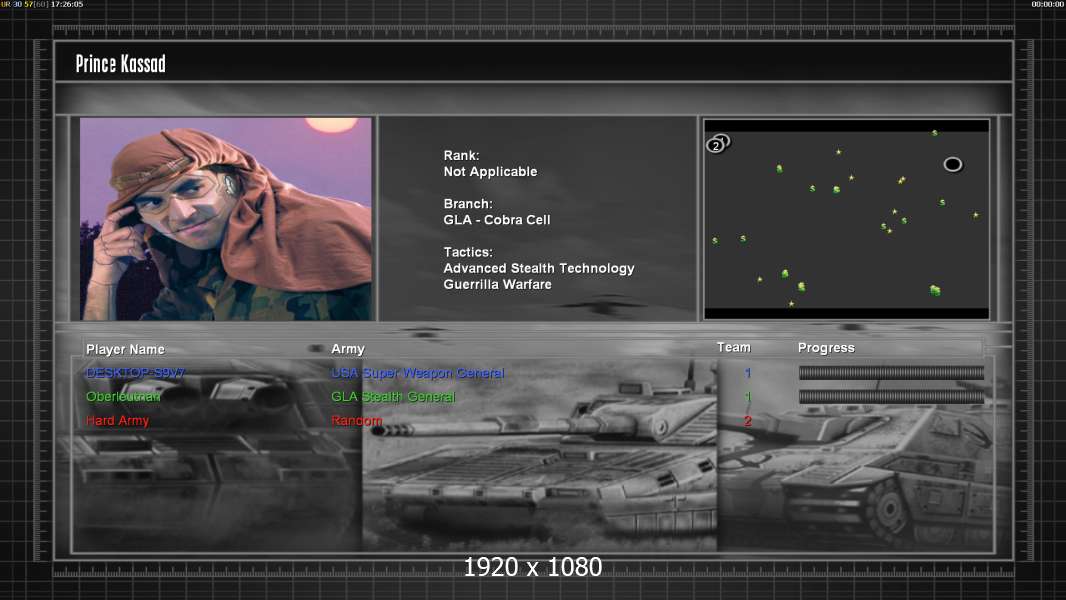Click the Progress column header

pyautogui.click(x=826, y=348)
